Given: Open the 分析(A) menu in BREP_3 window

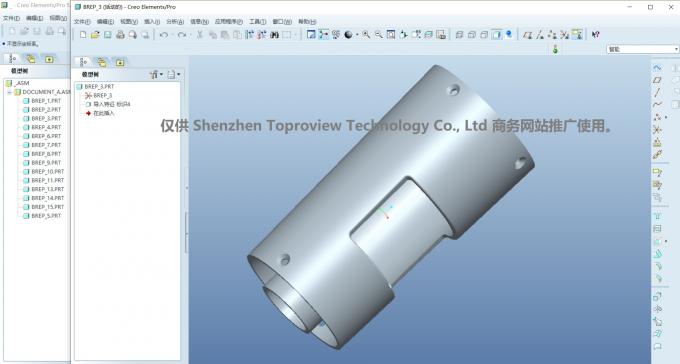Looking at the screenshot, I should pyautogui.click(x=175, y=22).
